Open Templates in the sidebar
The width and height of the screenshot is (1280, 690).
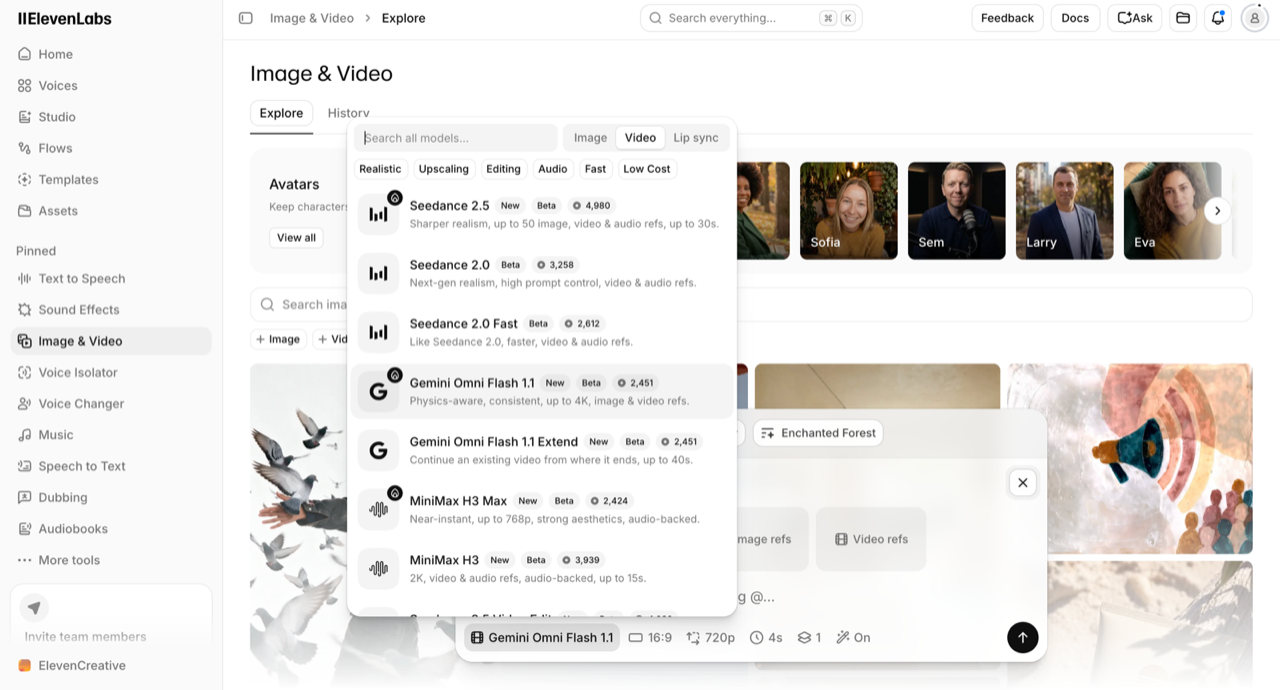click(x=111, y=180)
